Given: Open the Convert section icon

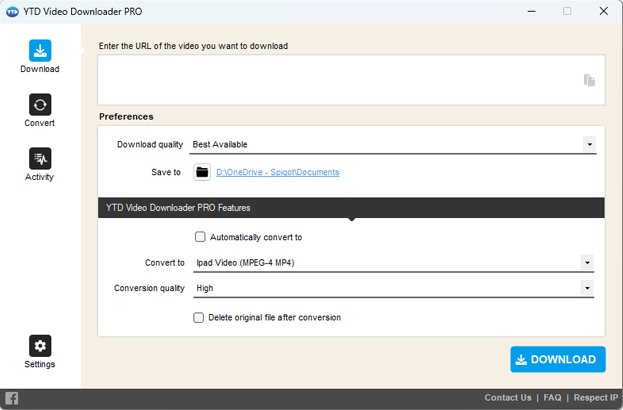Looking at the screenshot, I should click(x=40, y=104).
